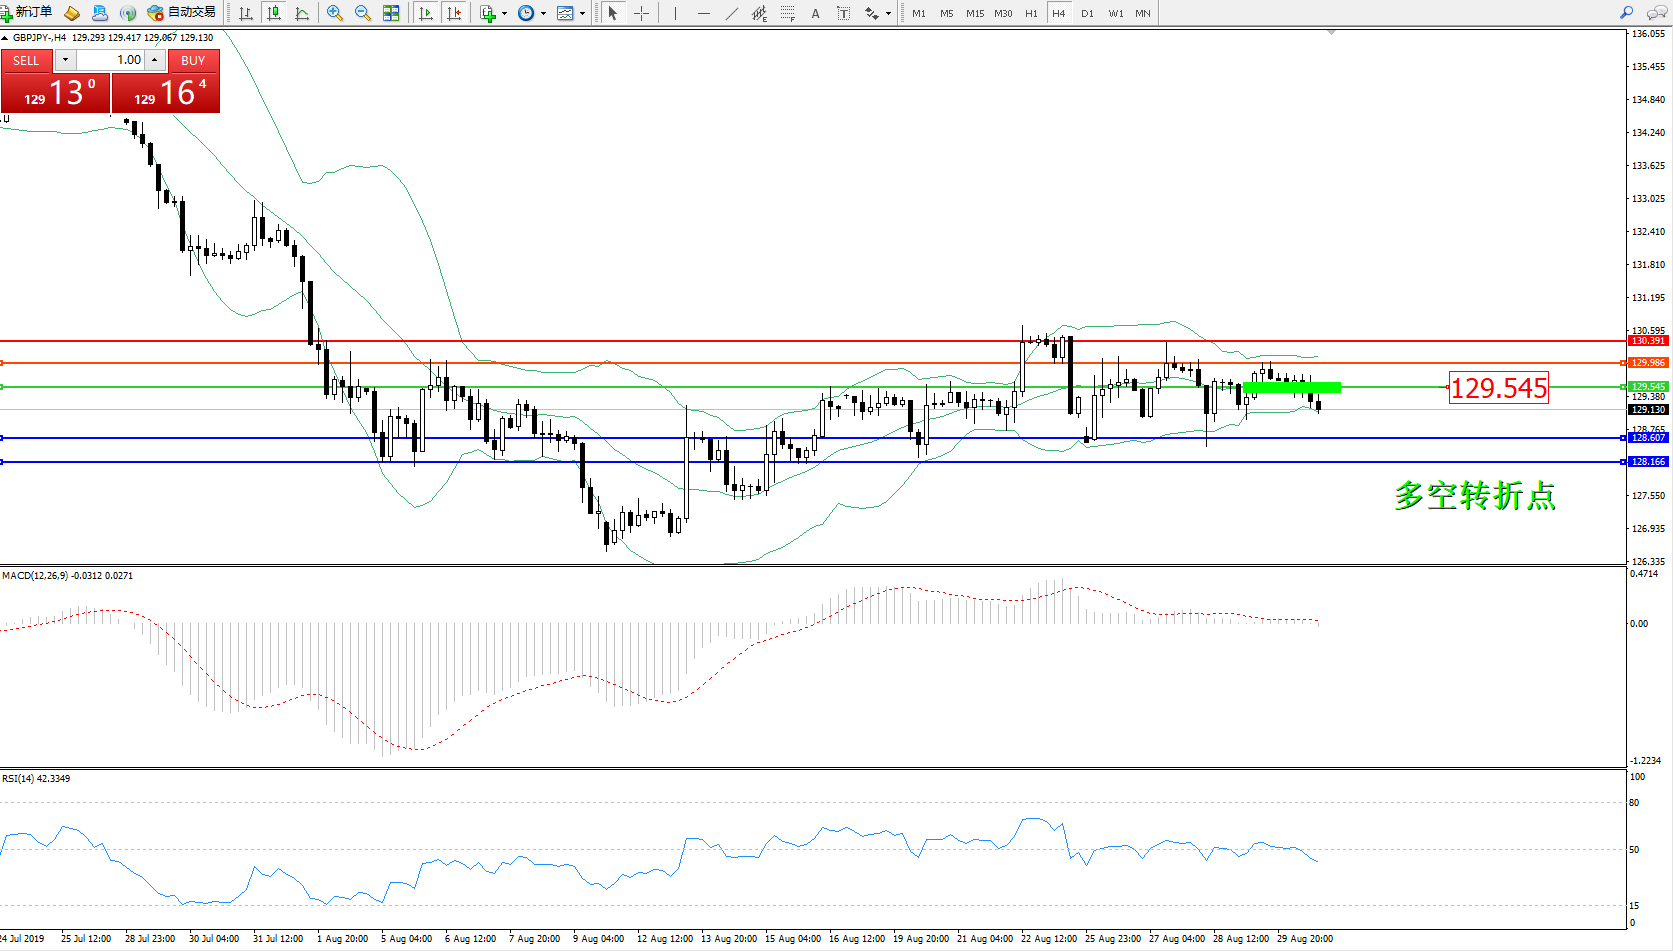Select the horizontal line drawing tool
This screenshot has height=951, width=1673.
point(704,13)
